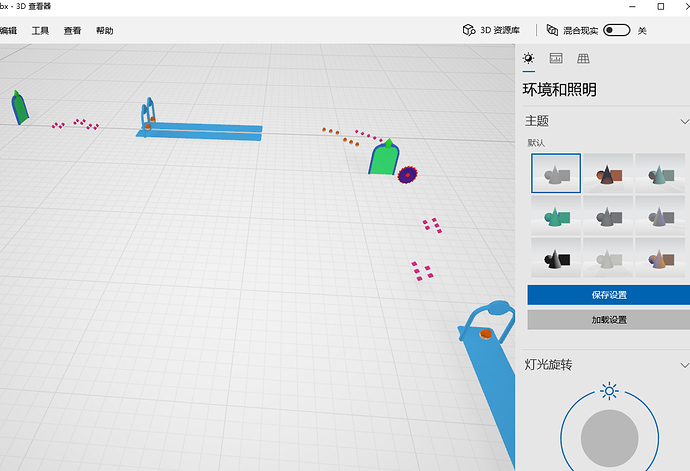Viewport: 690px width, 471px height.
Task: Click the 加载设置 button
Action: click(x=609, y=320)
